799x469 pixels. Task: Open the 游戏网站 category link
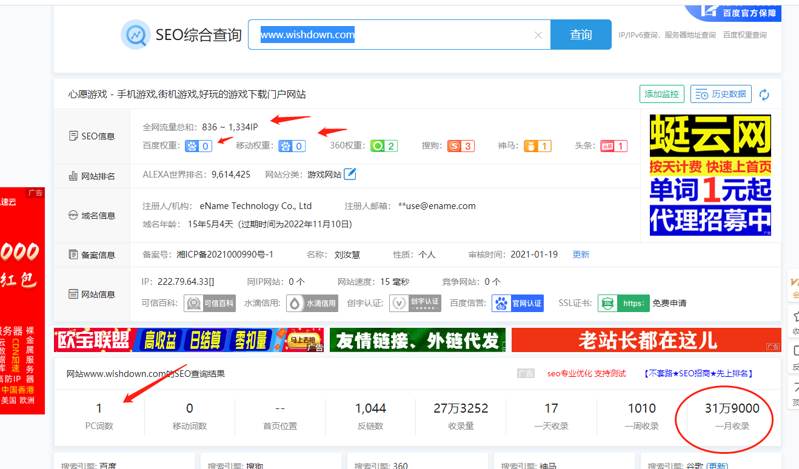point(323,174)
